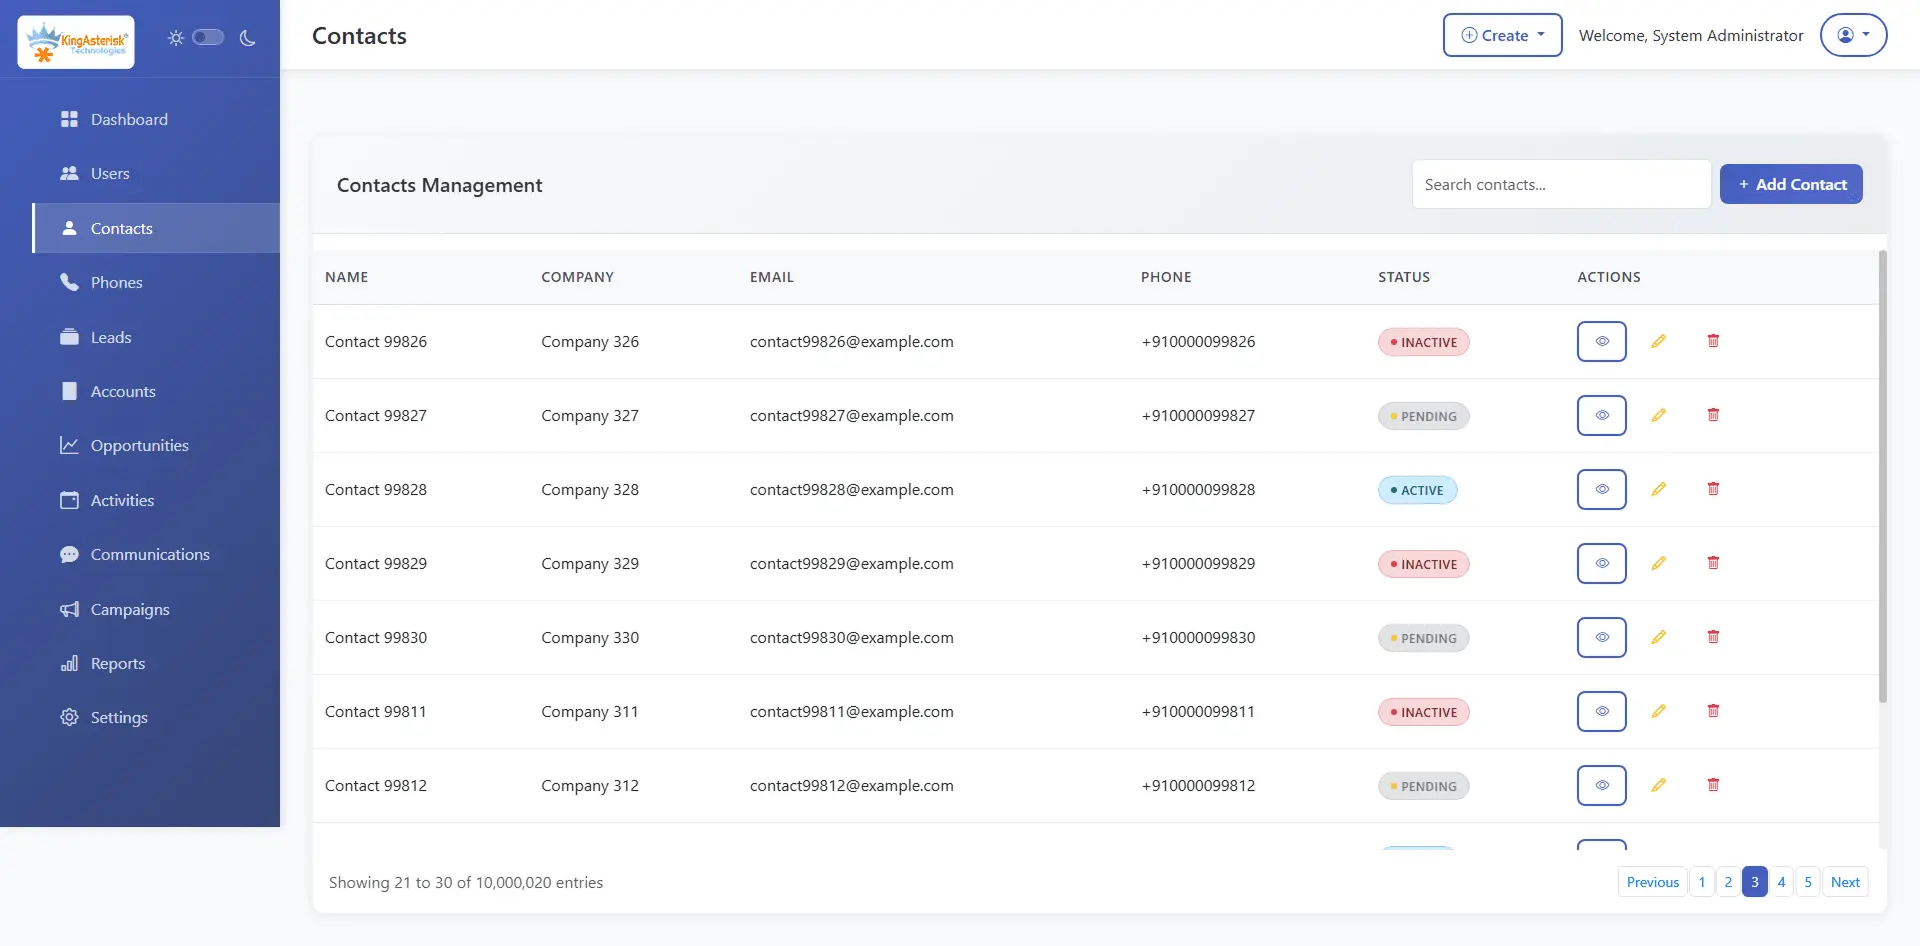1920x946 pixels.
Task: Click the STATUS column header
Action: coord(1404,277)
